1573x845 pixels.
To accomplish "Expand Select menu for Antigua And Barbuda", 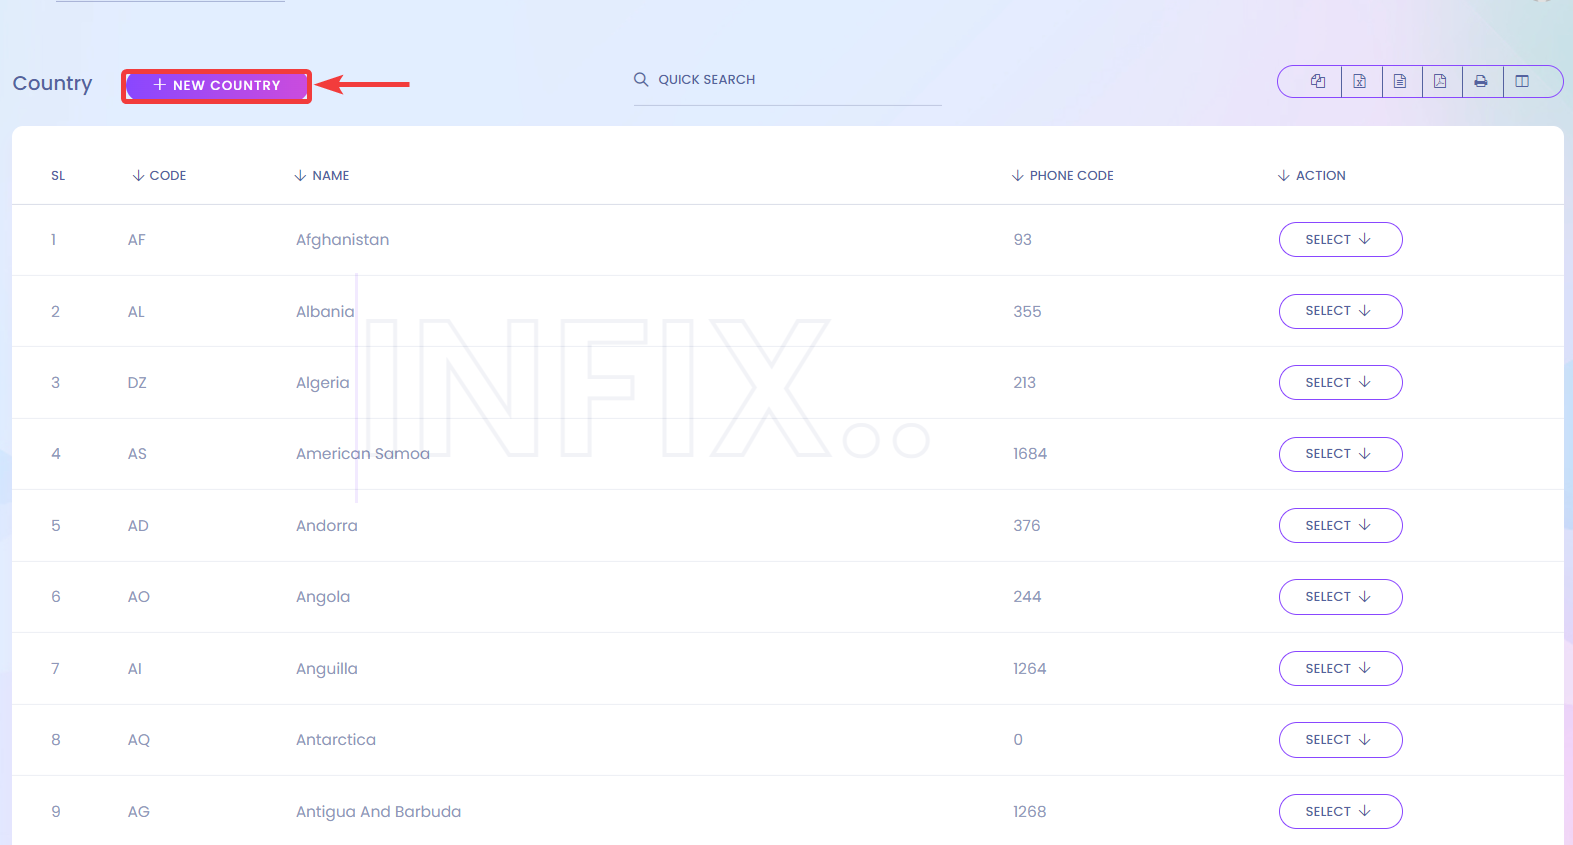I will [1340, 812].
